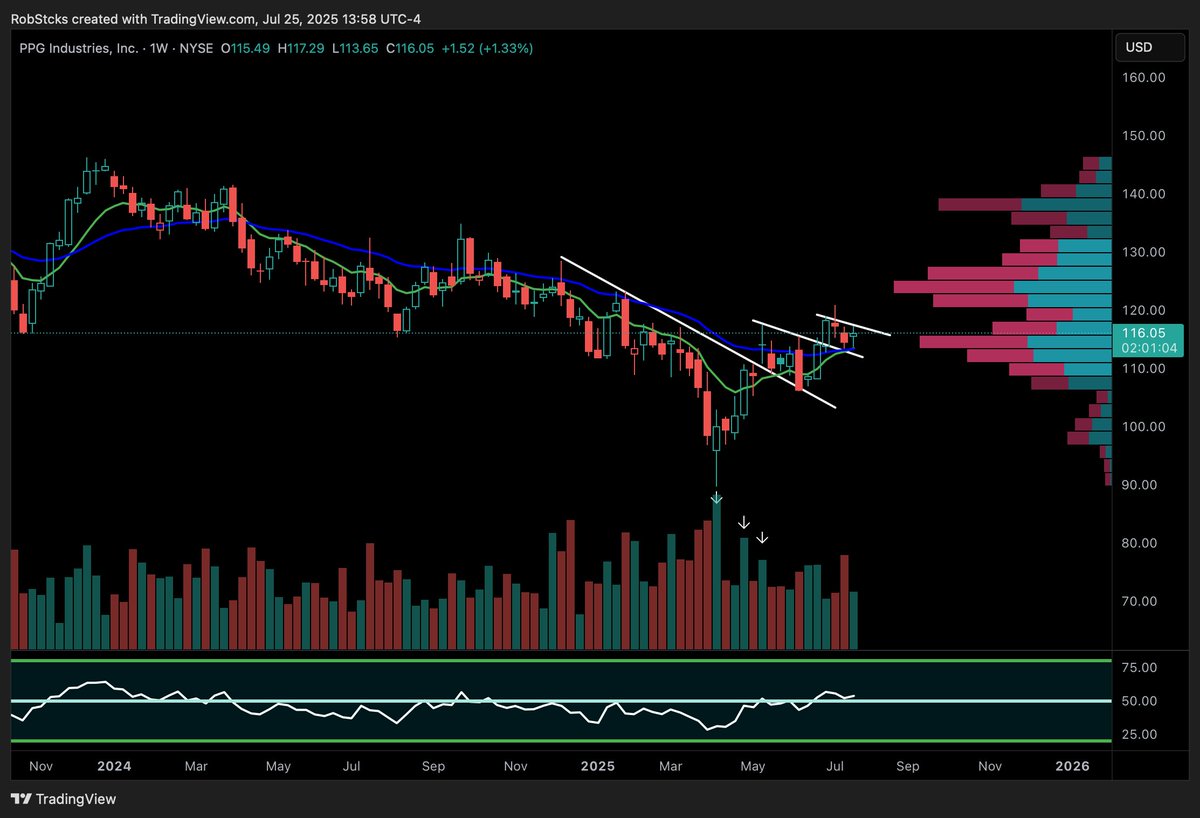
Task: Click the 2025 time axis label
Action: pos(597,767)
